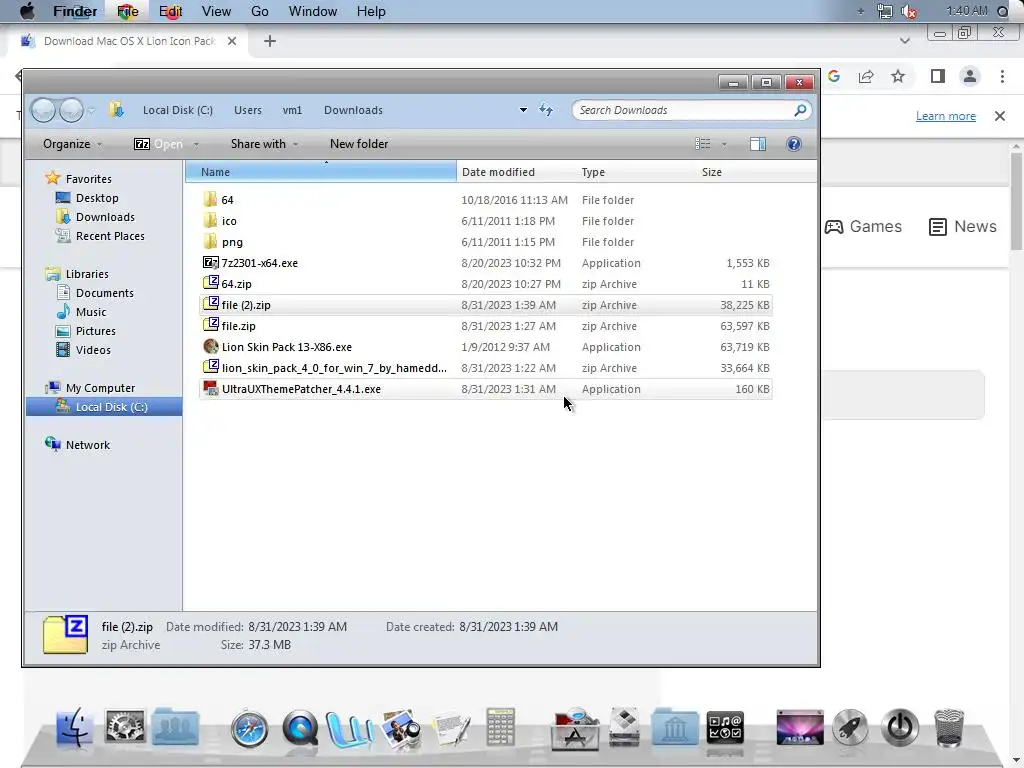The width and height of the screenshot is (1024, 768).
Task: Dismiss the browser notification bar
Action: pos(1000,116)
